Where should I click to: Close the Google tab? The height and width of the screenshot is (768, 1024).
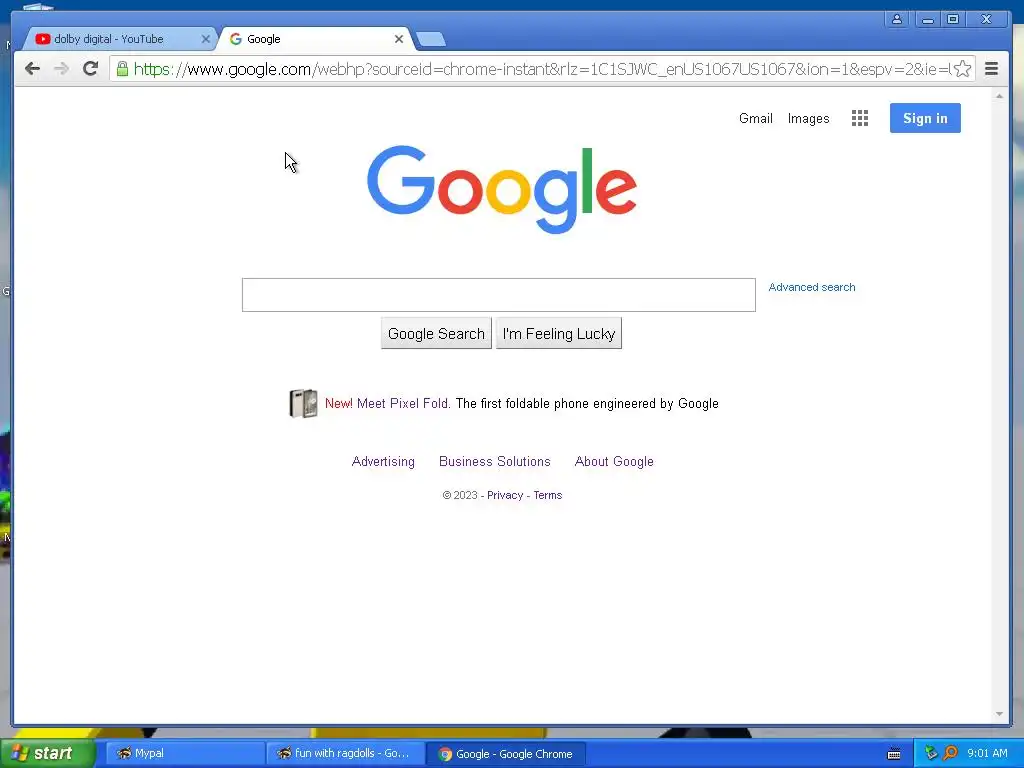(x=398, y=39)
